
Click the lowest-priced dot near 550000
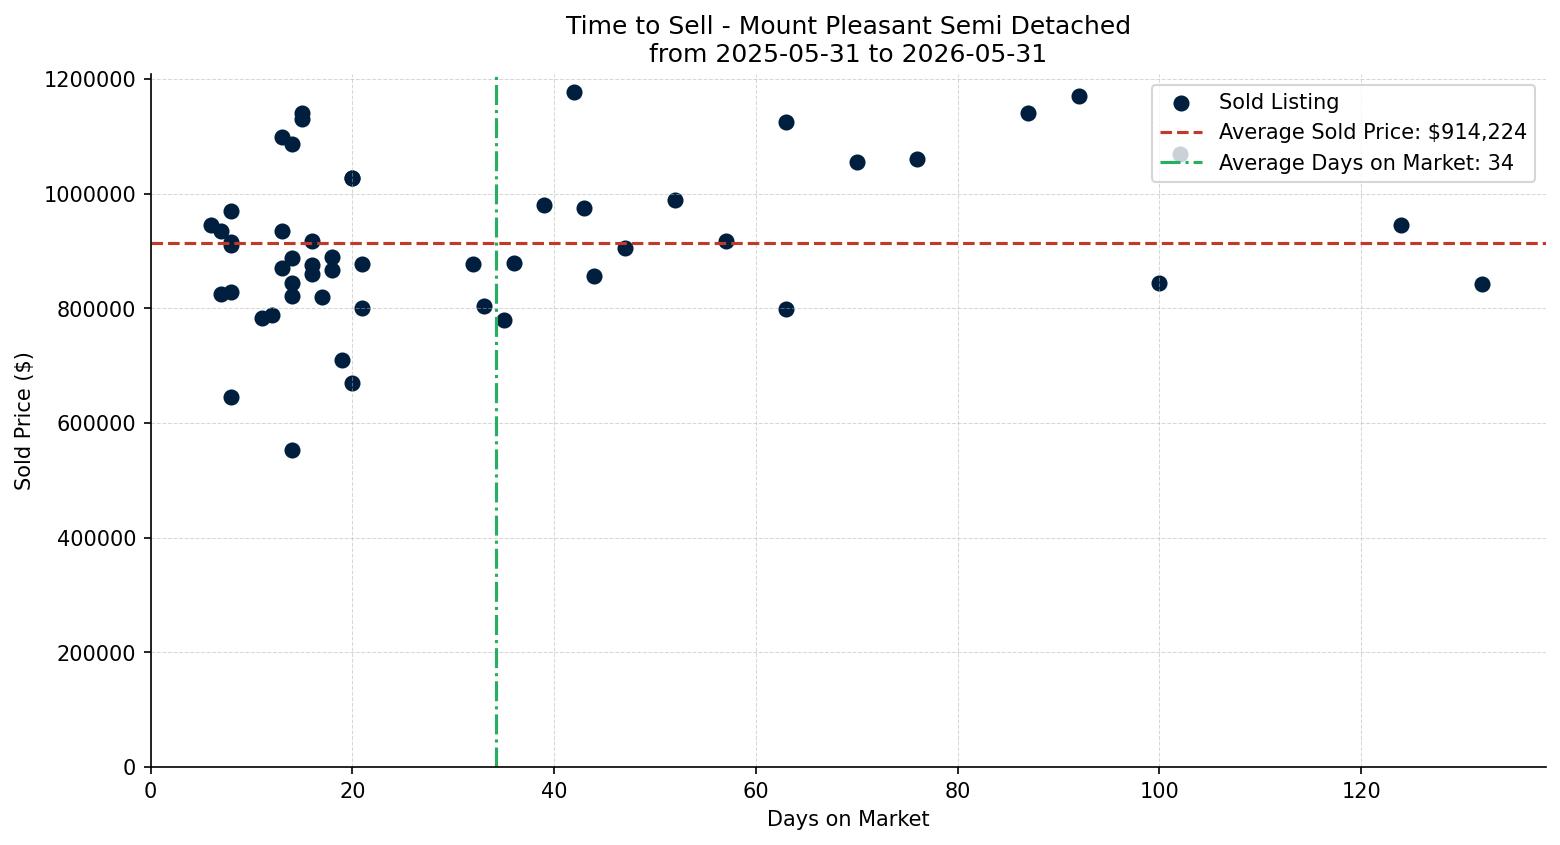point(292,450)
